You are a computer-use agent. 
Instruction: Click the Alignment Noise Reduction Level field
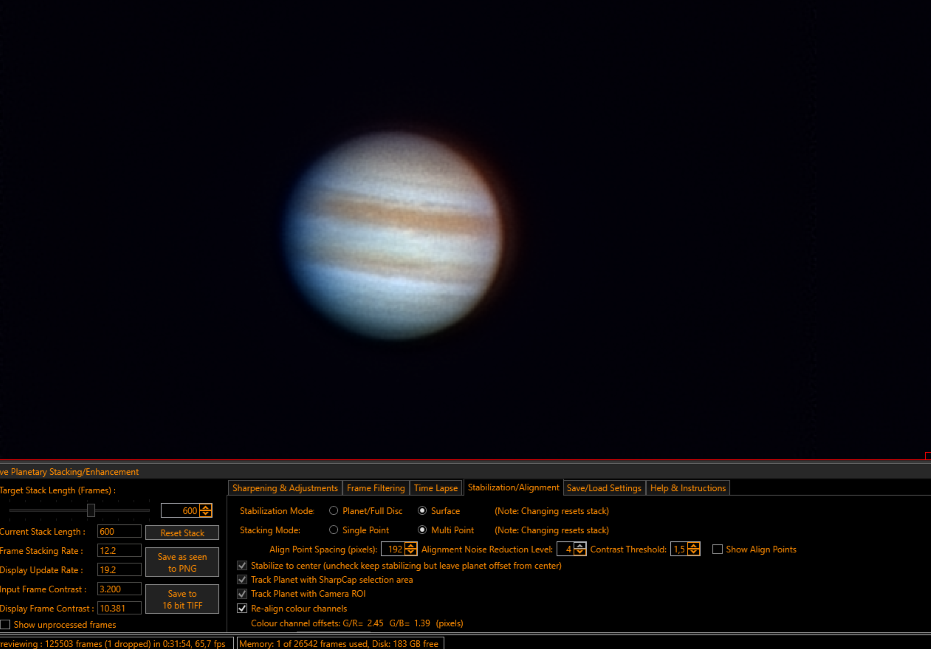point(565,549)
